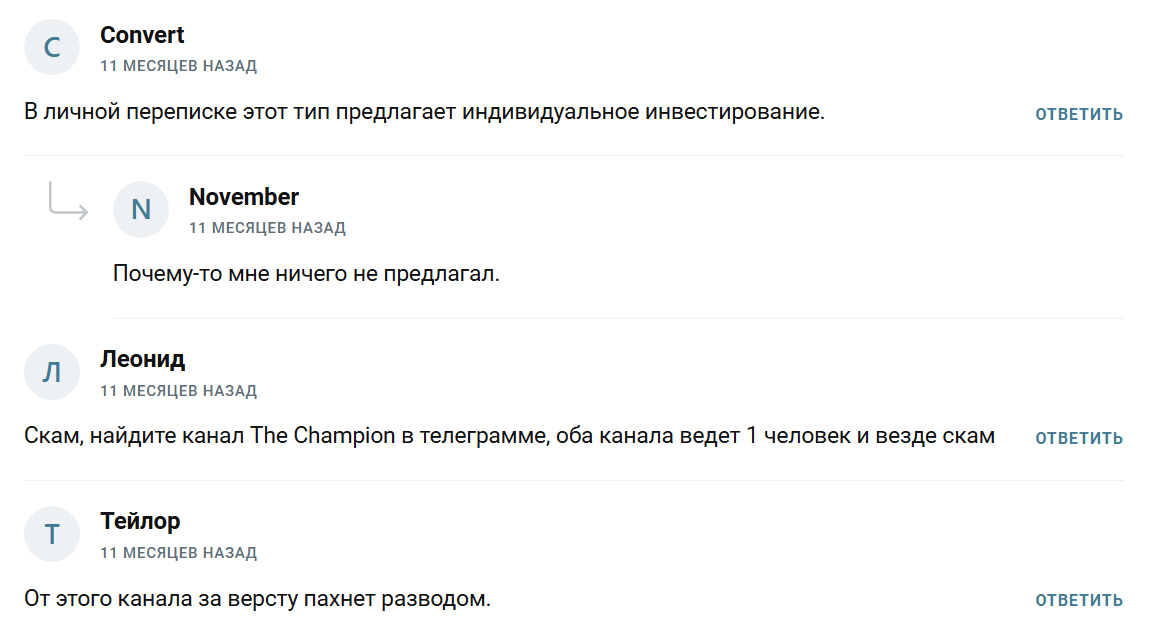Hit ОТВЕТИТЬ next to Тейлор's comment
The image size is (1174, 642).
[1079, 601]
